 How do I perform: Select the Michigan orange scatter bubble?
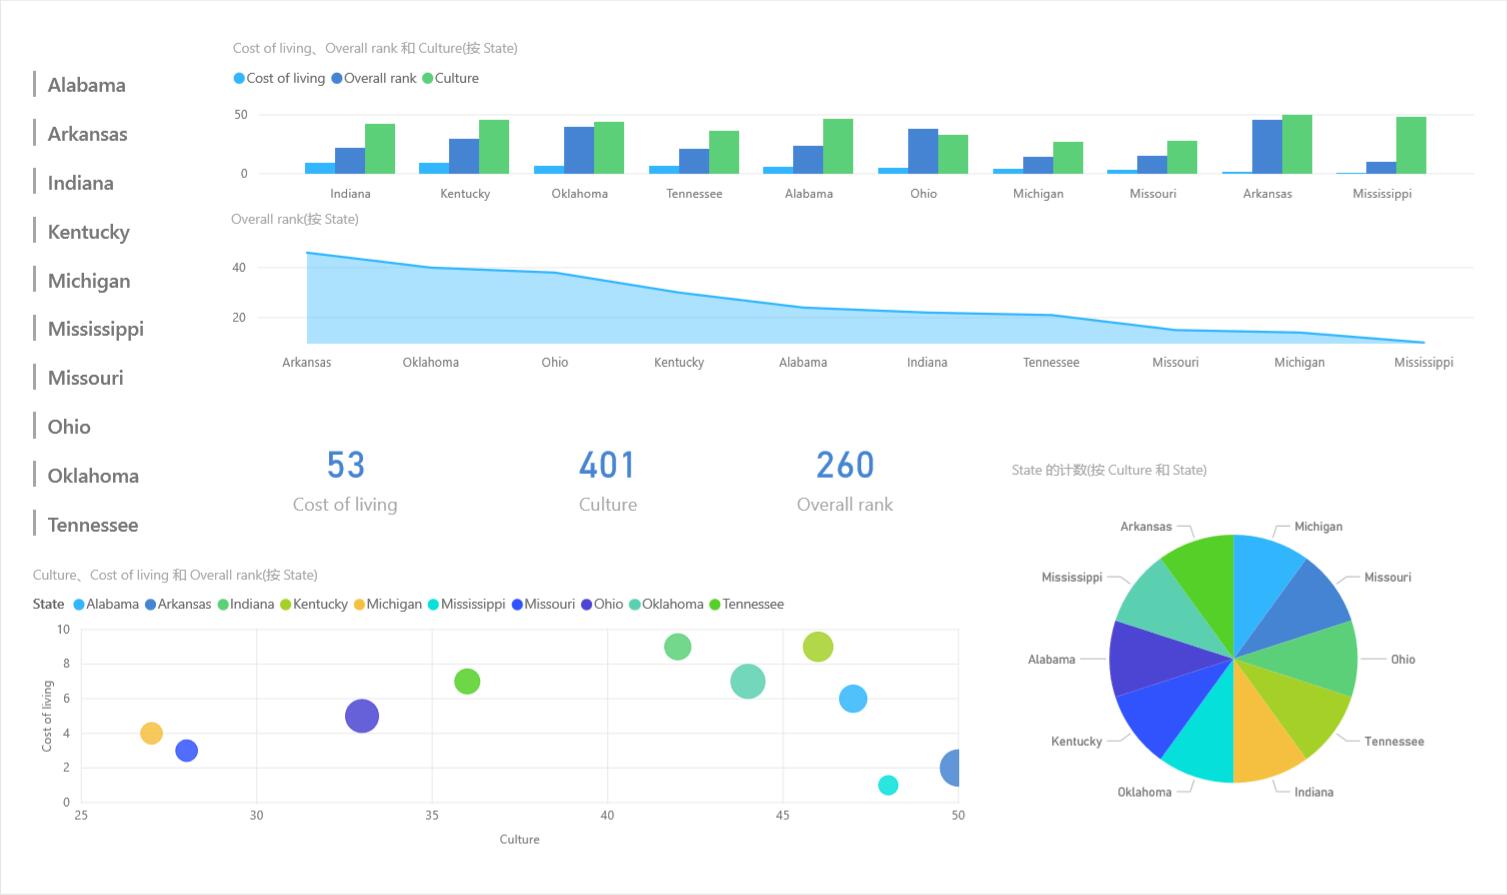tap(151, 733)
